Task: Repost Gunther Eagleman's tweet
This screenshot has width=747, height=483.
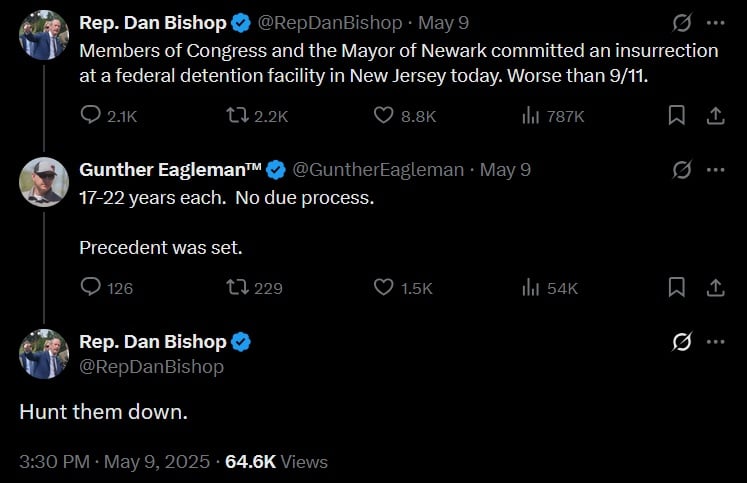Action: (237, 288)
